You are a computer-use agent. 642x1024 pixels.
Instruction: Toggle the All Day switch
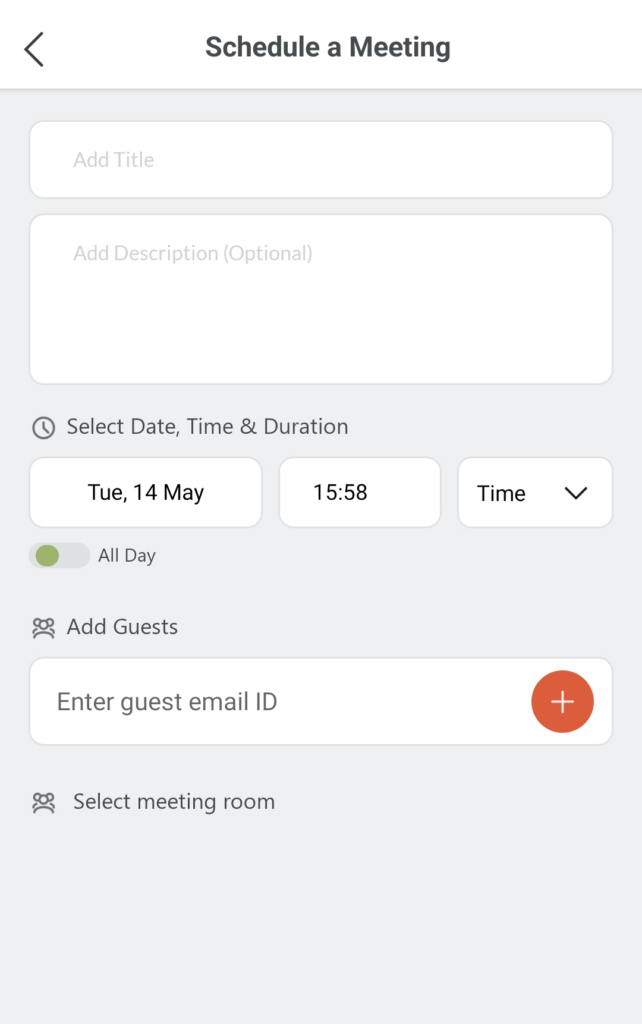point(59,556)
